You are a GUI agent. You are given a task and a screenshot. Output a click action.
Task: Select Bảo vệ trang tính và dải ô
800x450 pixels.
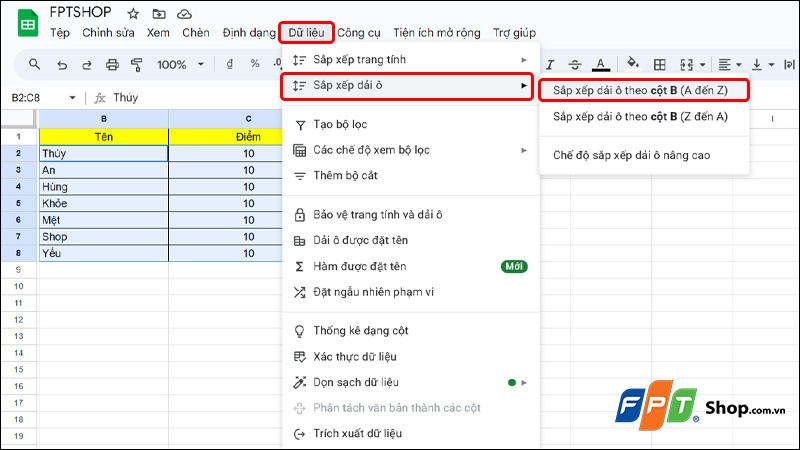point(410,215)
